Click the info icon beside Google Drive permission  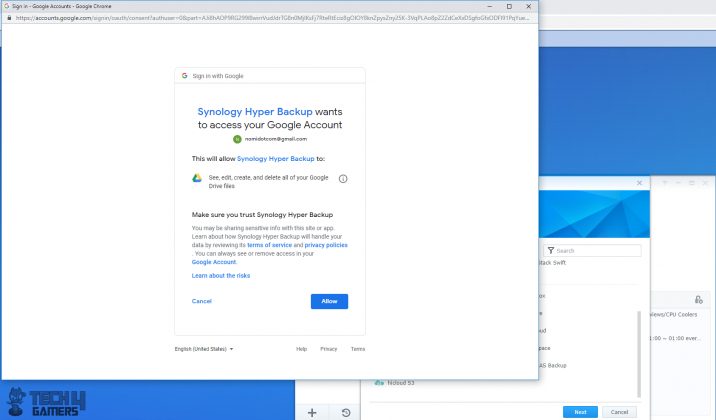coord(343,179)
